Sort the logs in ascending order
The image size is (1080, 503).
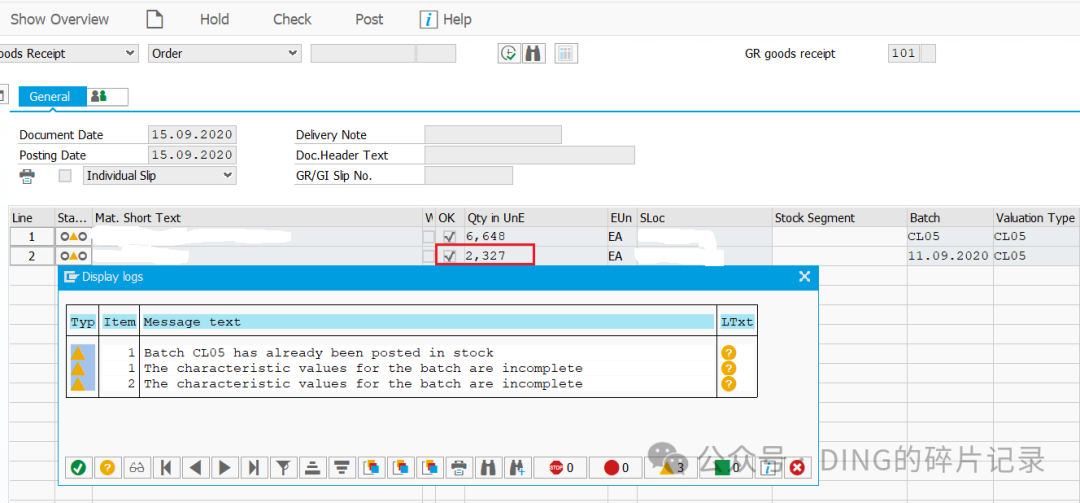click(x=312, y=468)
